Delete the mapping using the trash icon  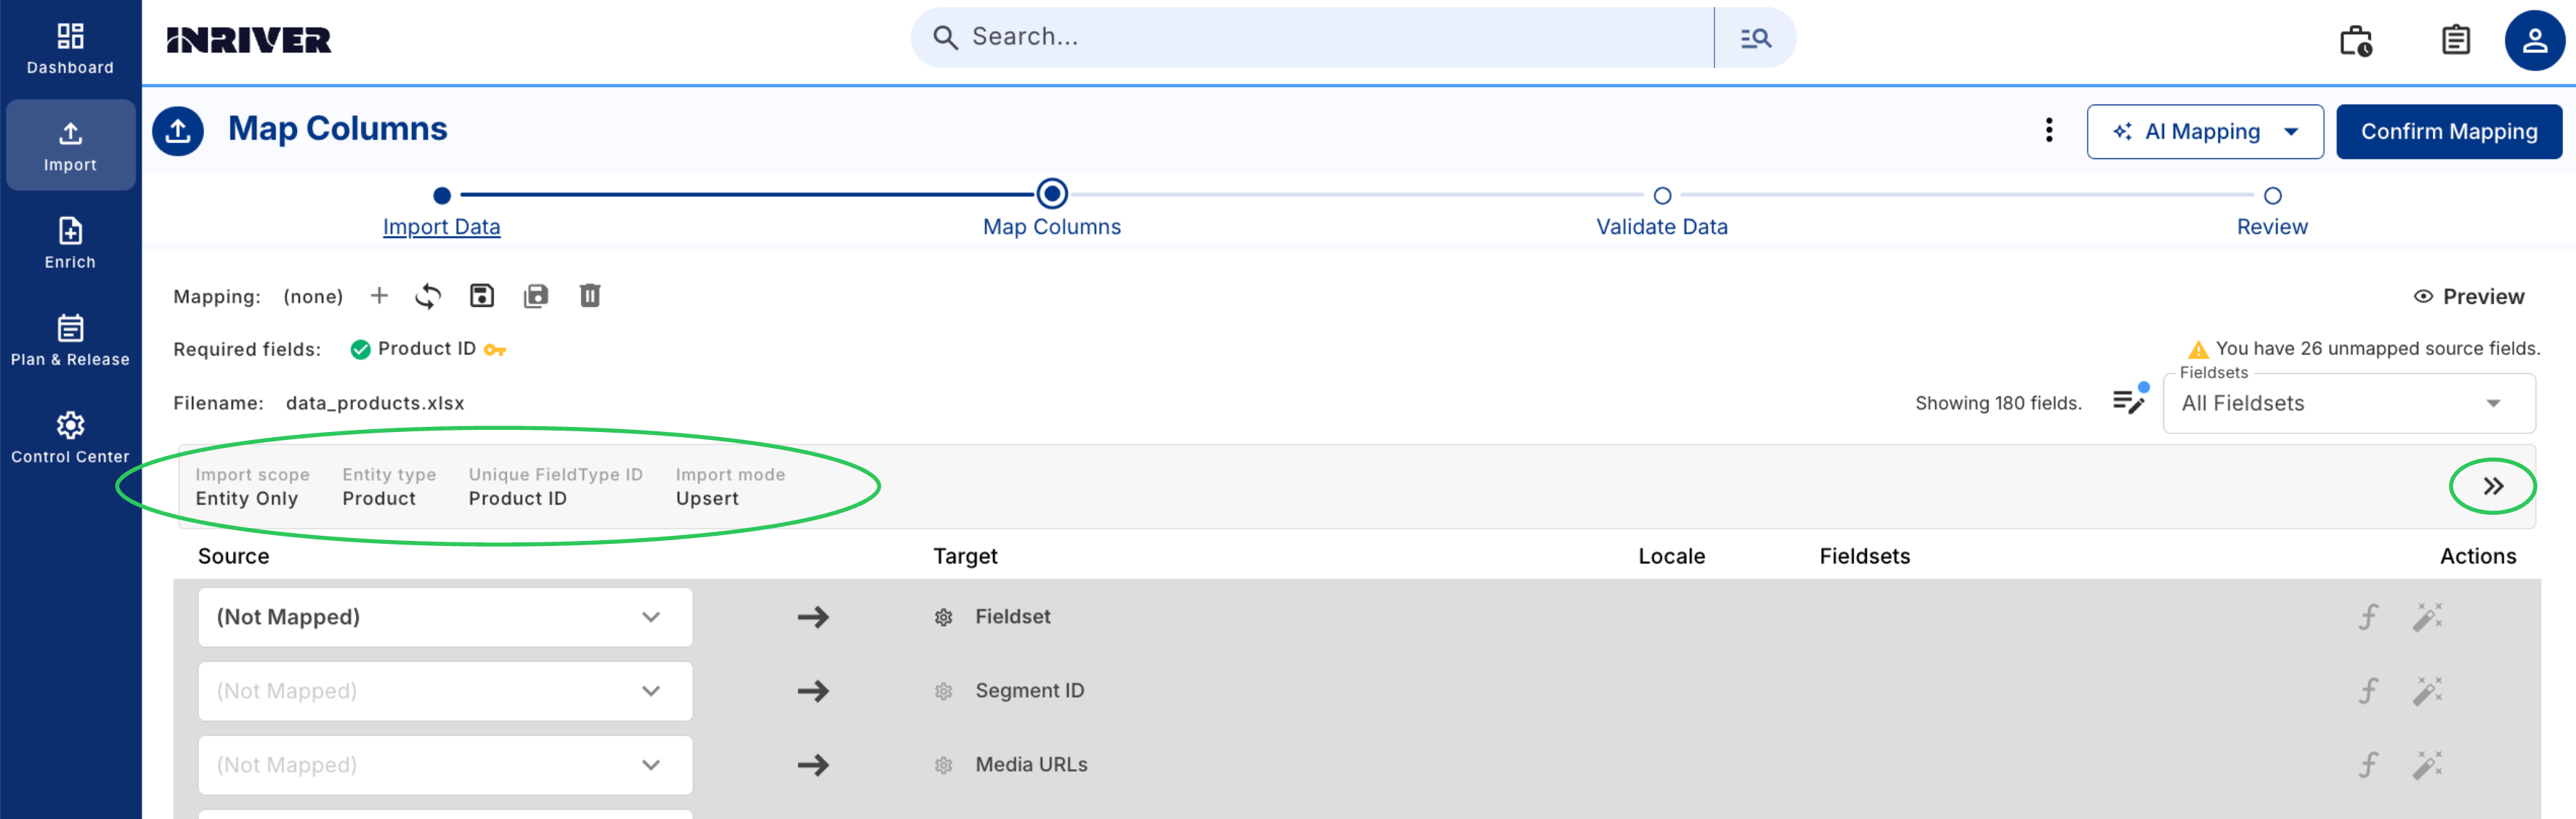[x=590, y=295]
